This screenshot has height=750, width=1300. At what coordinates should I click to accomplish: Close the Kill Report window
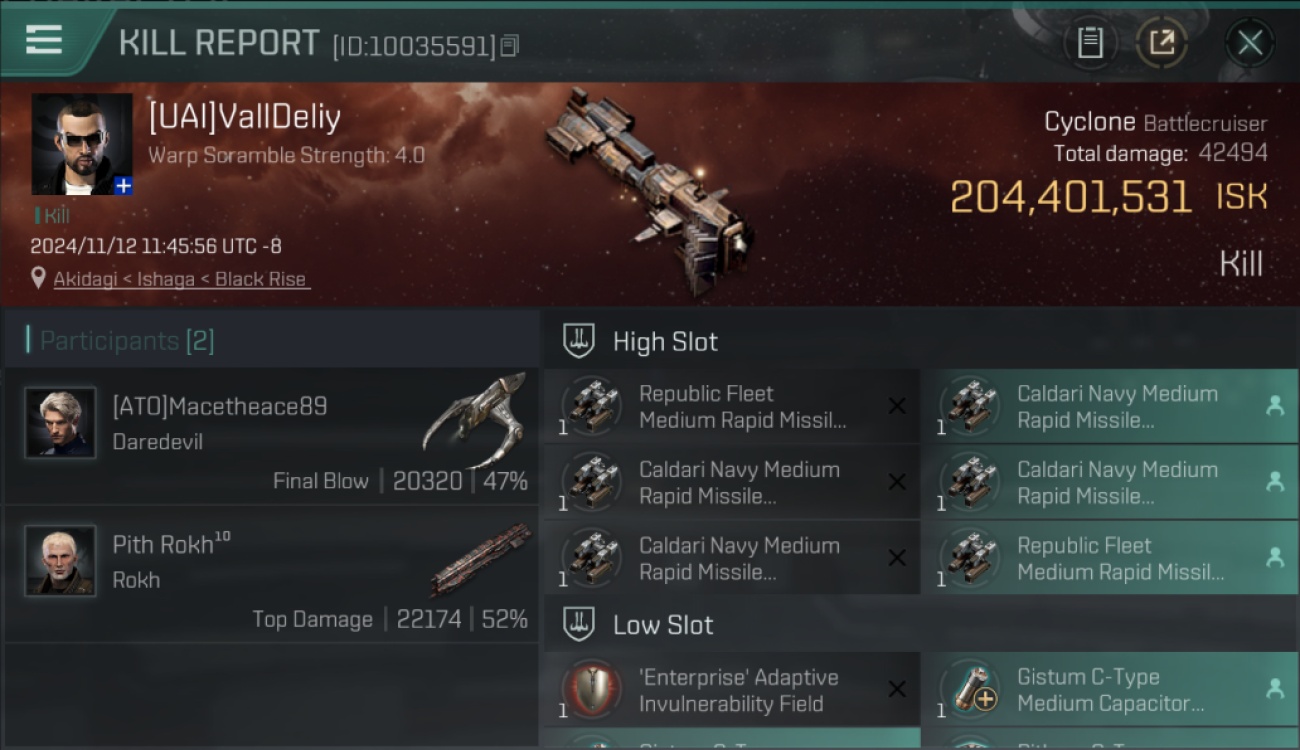(1250, 43)
